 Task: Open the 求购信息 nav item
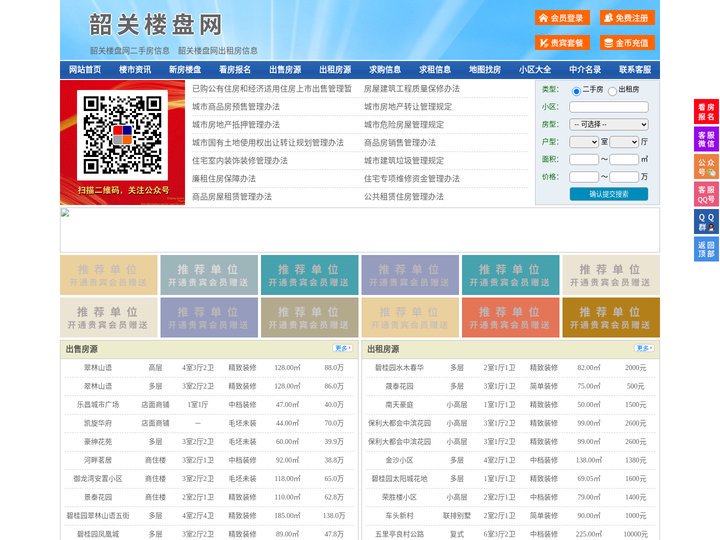click(385, 70)
